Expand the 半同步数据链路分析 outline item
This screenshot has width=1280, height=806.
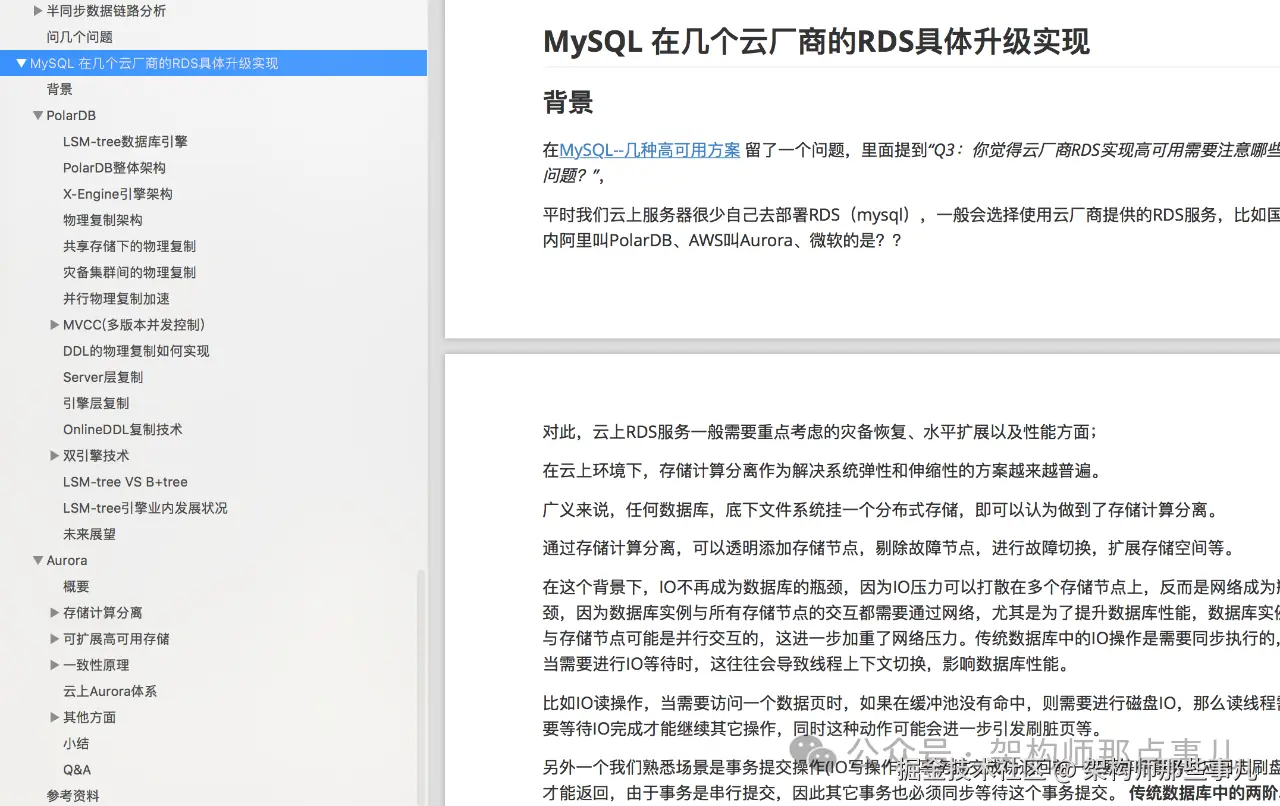[x=38, y=11]
